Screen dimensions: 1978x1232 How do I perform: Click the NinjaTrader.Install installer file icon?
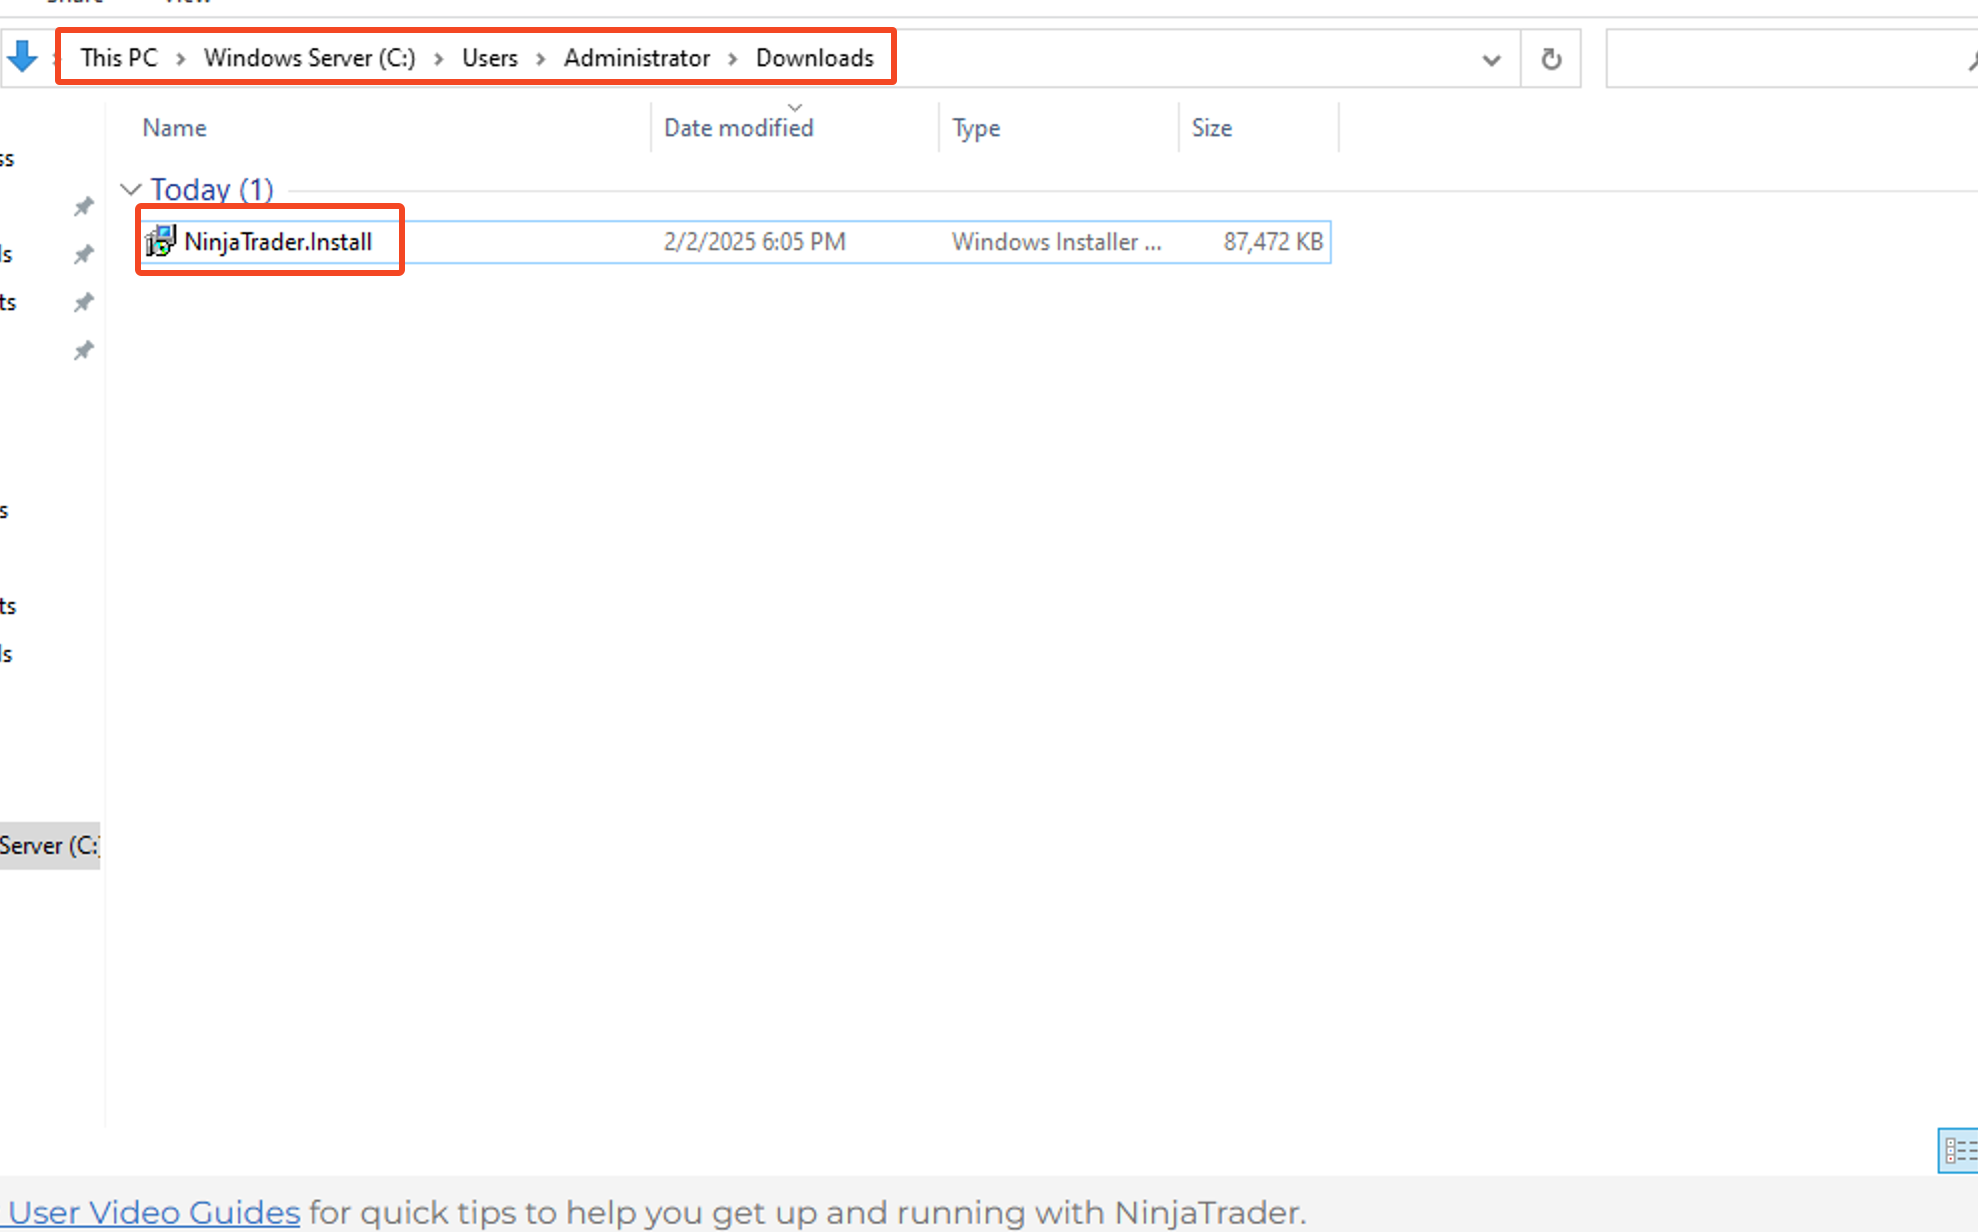click(x=160, y=242)
